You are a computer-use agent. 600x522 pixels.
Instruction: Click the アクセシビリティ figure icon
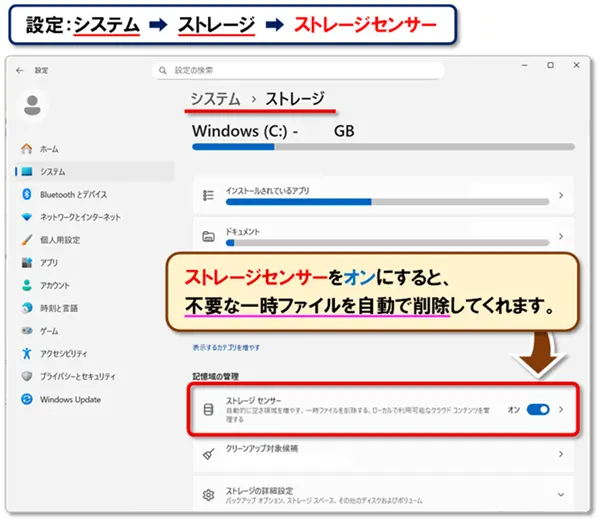(26, 354)
